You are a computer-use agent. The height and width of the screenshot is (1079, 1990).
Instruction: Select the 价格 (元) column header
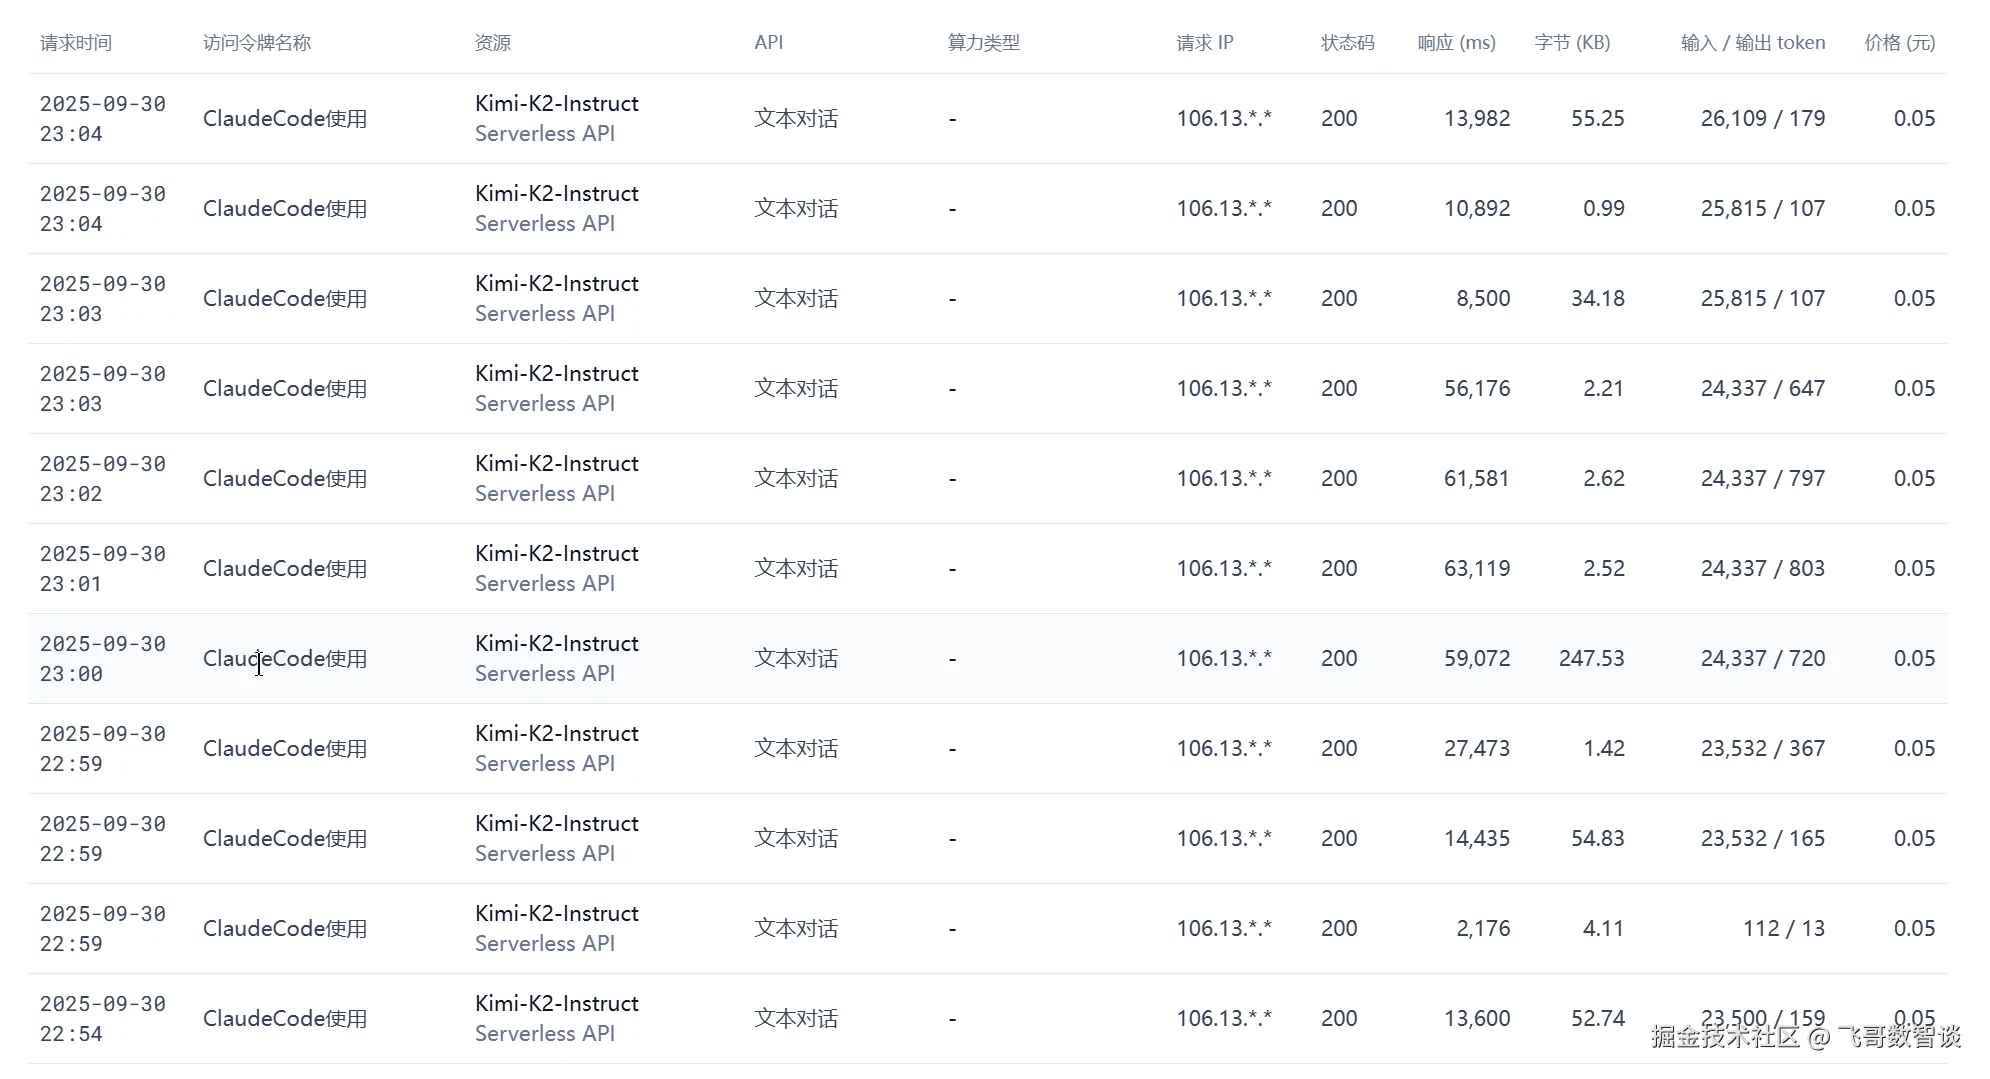(1899, 43)
